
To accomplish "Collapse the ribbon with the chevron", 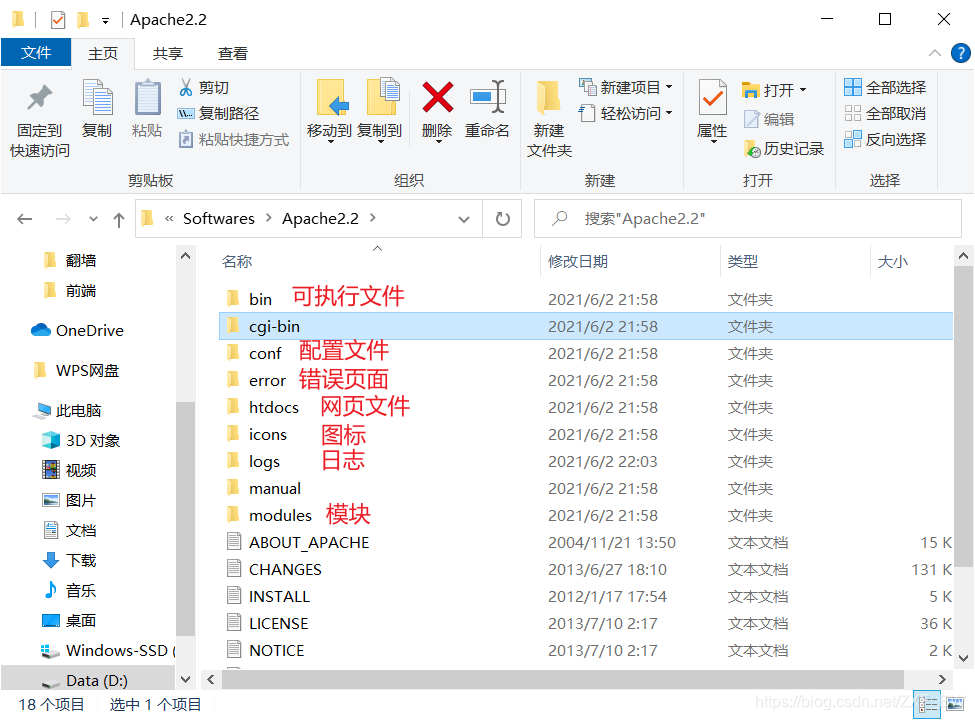I will (935, 53).
